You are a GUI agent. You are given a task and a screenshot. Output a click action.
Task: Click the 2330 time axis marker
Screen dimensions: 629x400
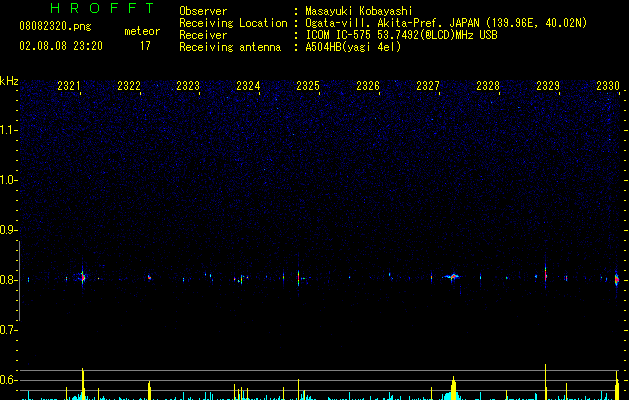608,86
